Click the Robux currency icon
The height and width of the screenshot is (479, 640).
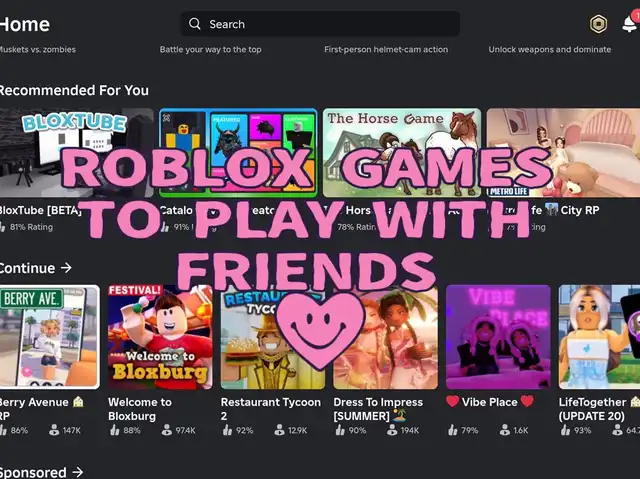pyautogui.click(x=598, y=24)
